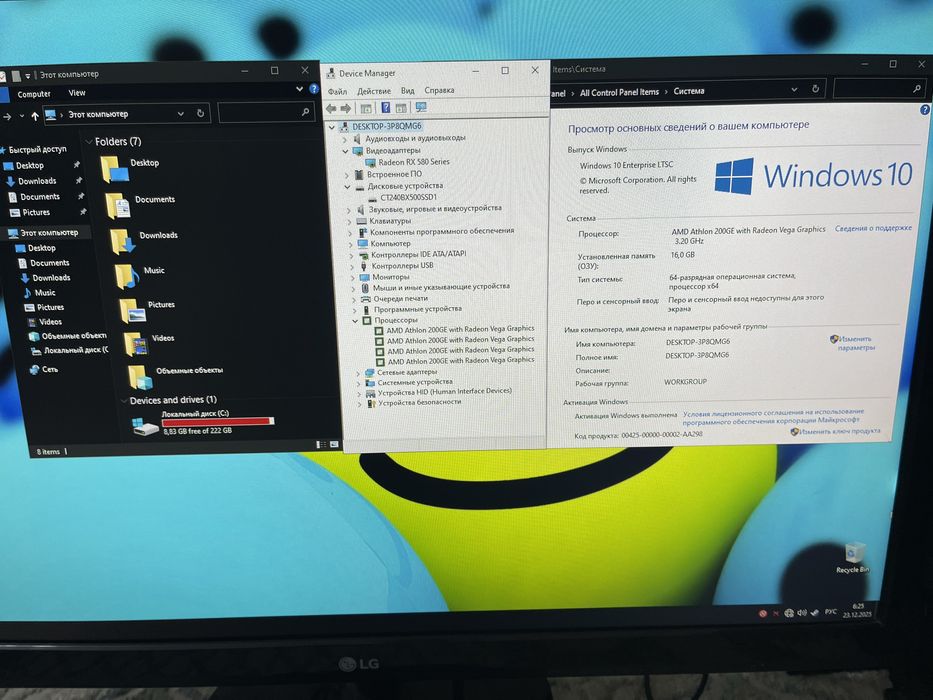Collapse Видеоадаптеры node
The height and width of the screenshot is (700, 933).
[x=345, y=151]
